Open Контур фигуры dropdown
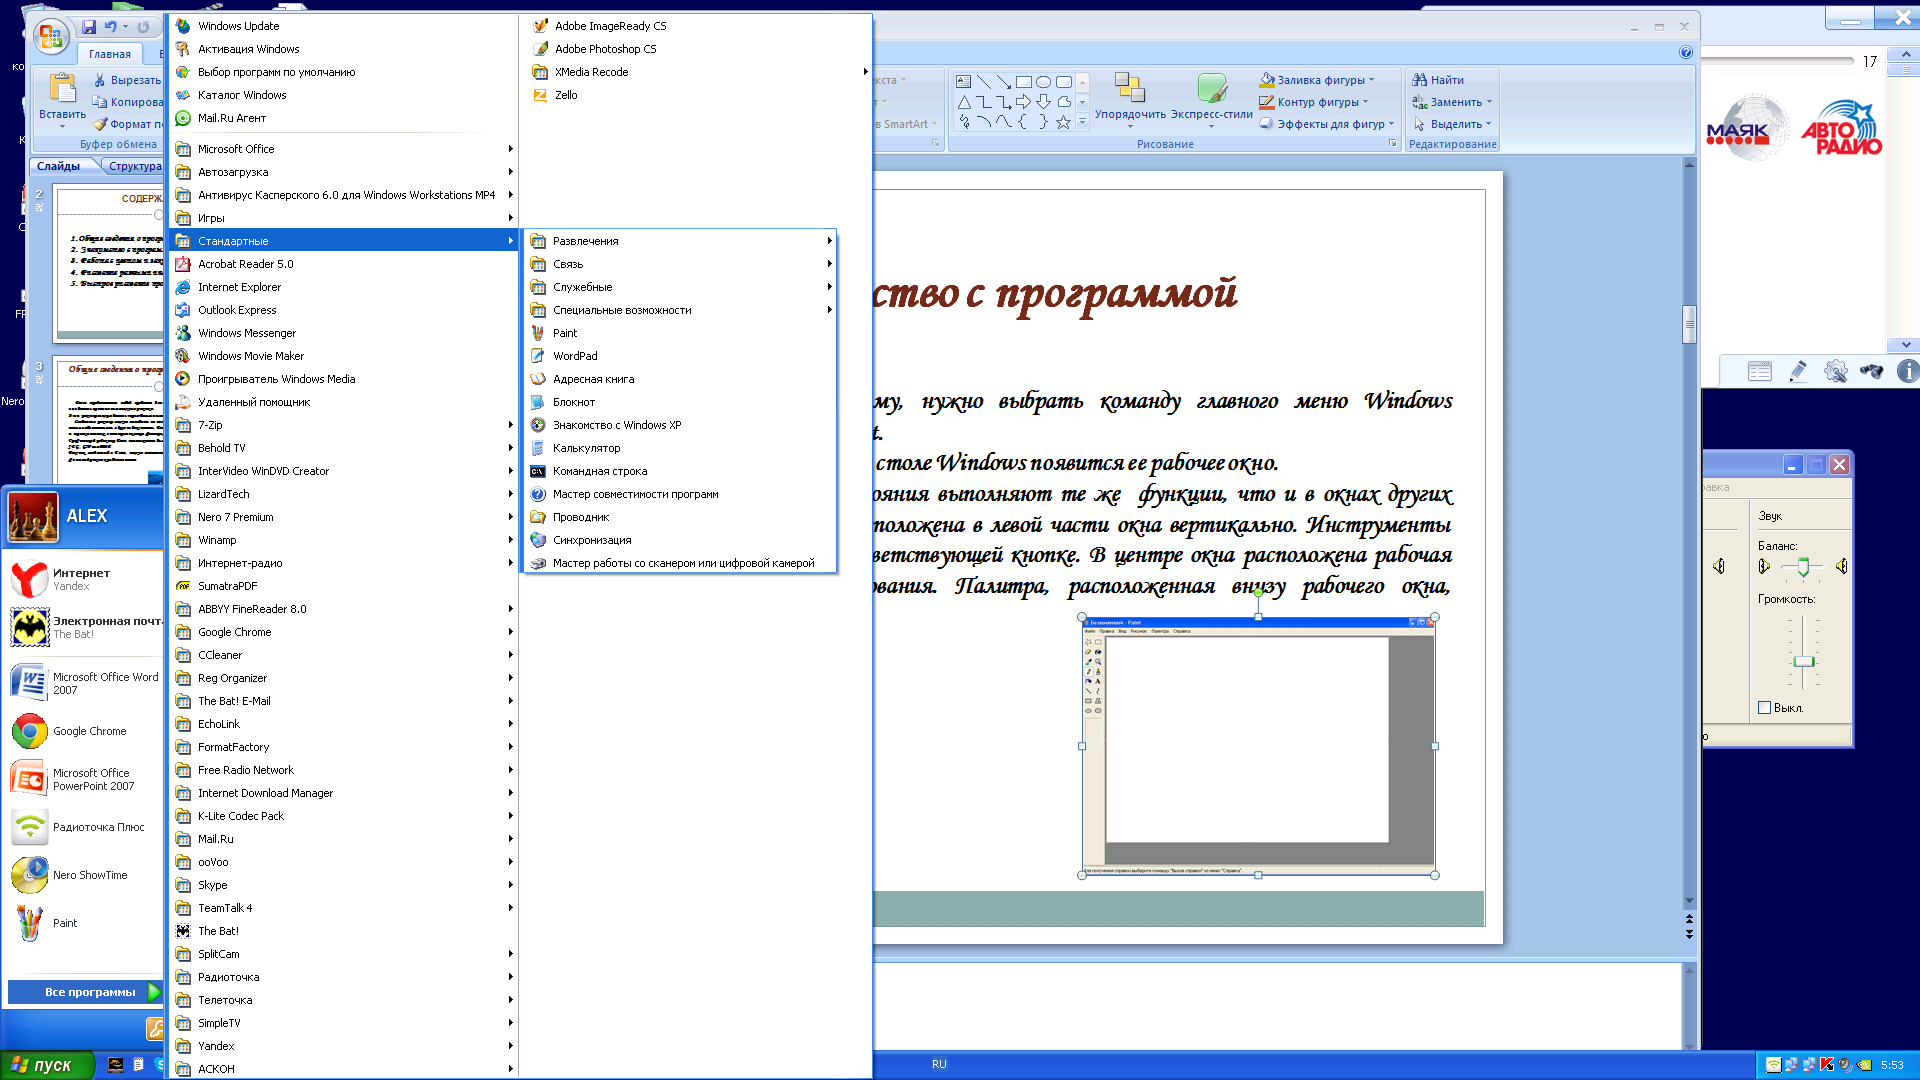Viewport: 1920px width, 1080px height. [1314, 102]
